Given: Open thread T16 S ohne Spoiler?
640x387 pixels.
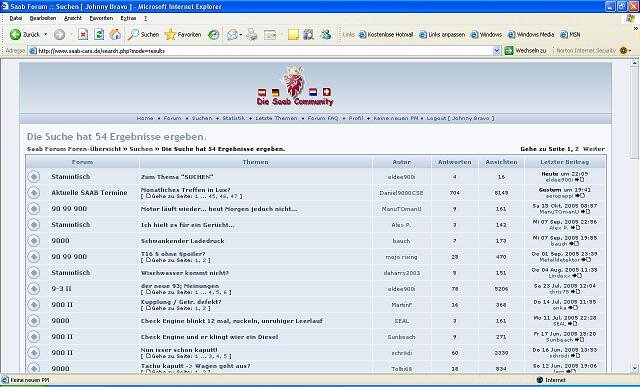Looking at the screenshot, I should (x=173, y=254).
